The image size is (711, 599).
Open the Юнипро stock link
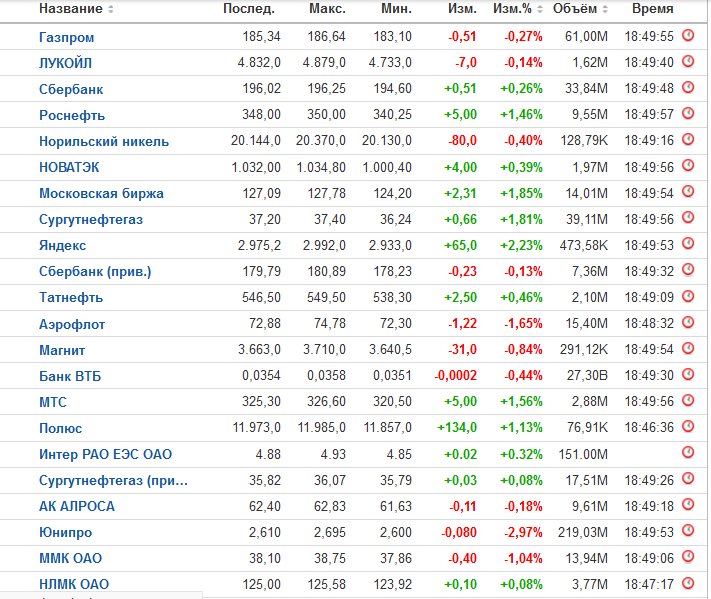(65, 532)
